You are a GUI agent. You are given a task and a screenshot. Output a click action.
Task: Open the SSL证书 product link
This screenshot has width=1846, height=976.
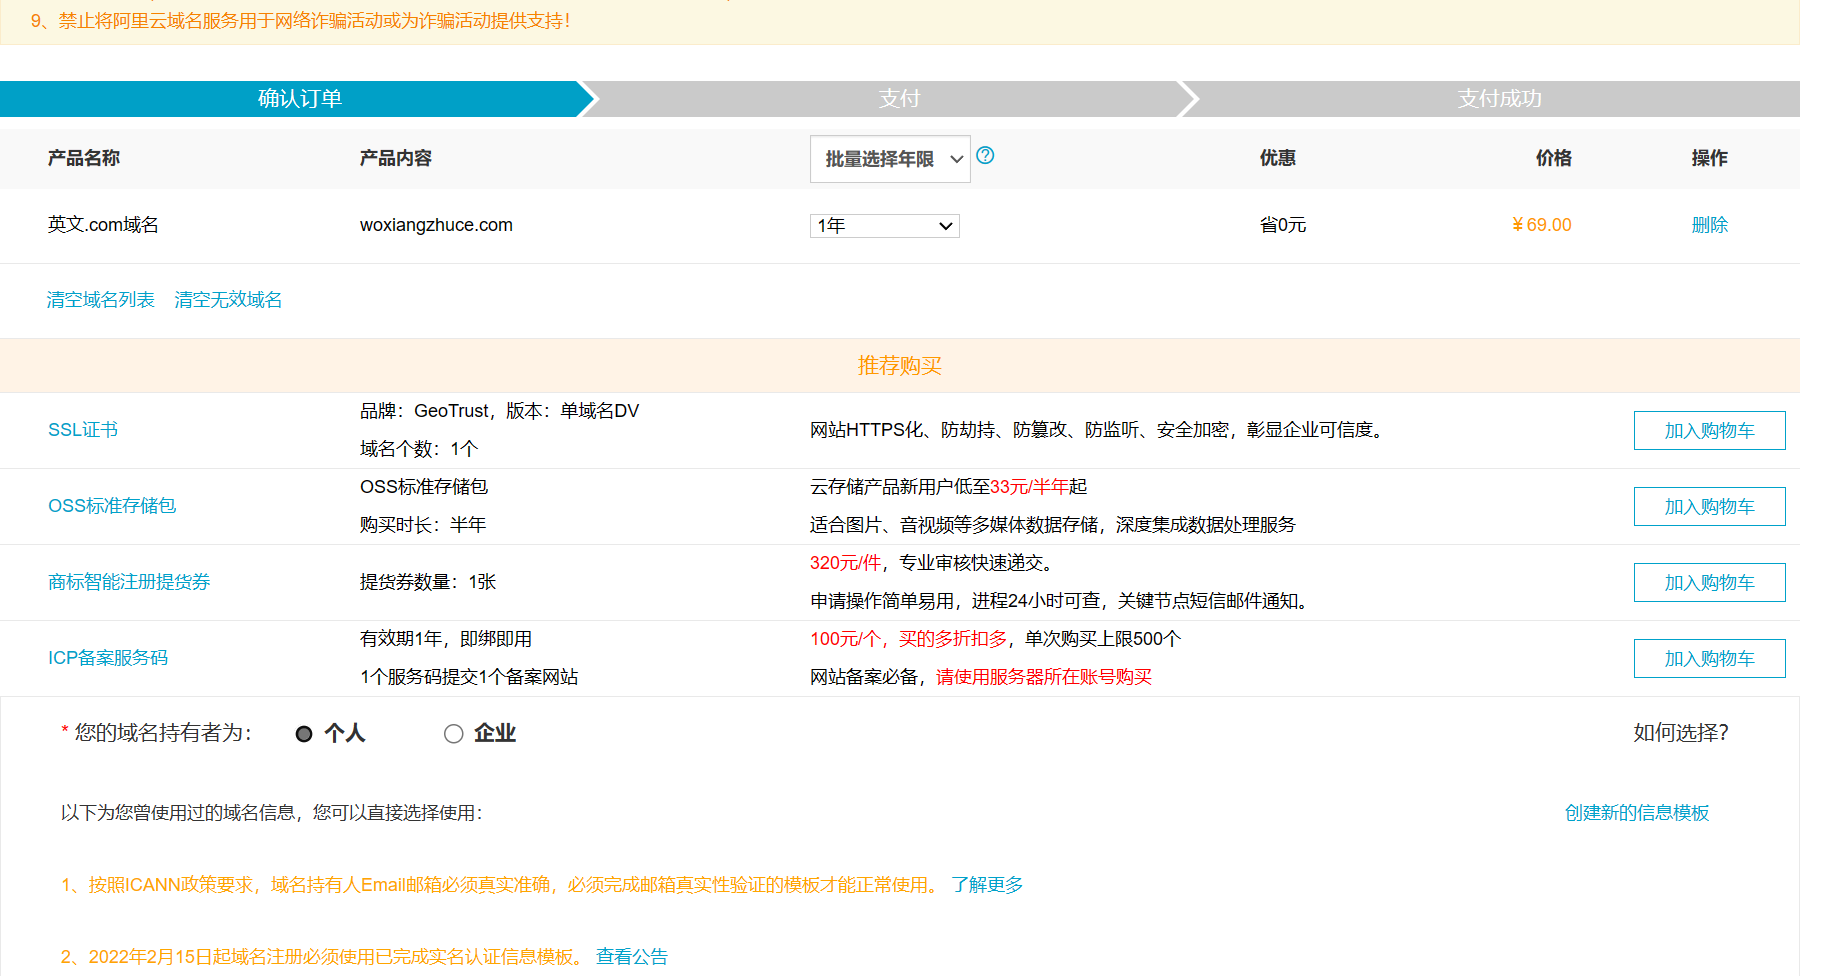pyautogui.click(x=83, y=430)
